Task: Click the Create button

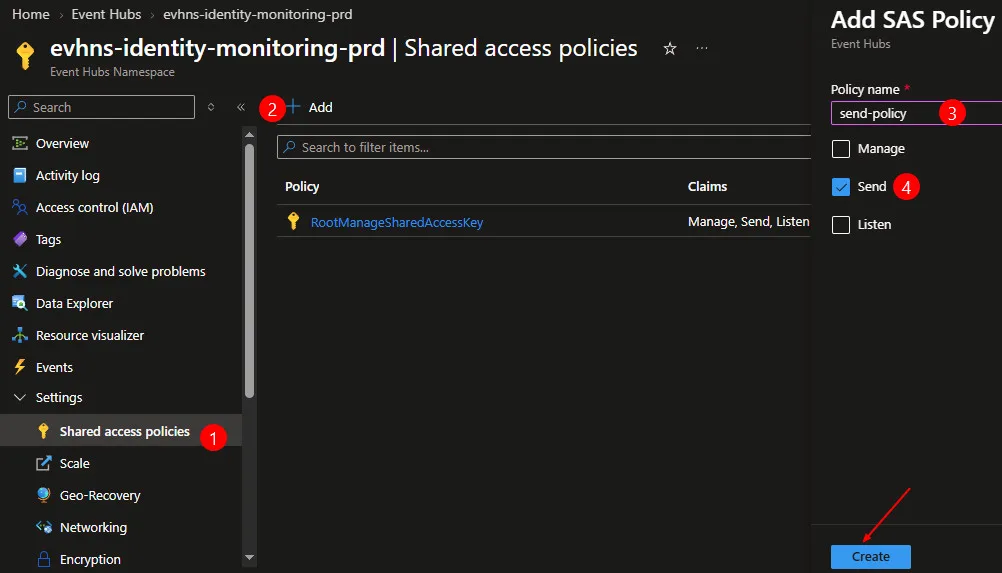Action: click(870, 556)
